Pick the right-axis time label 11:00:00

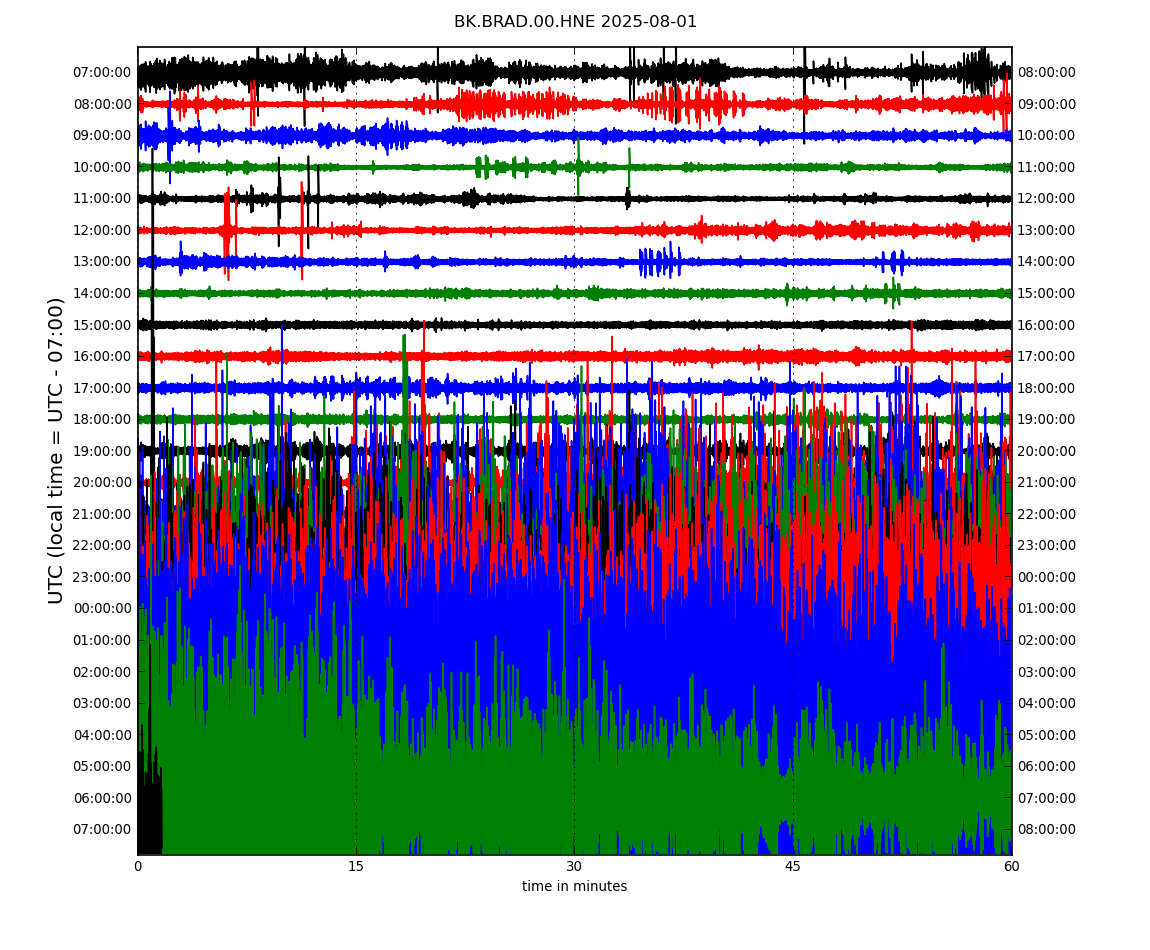tap(1047, 167)
